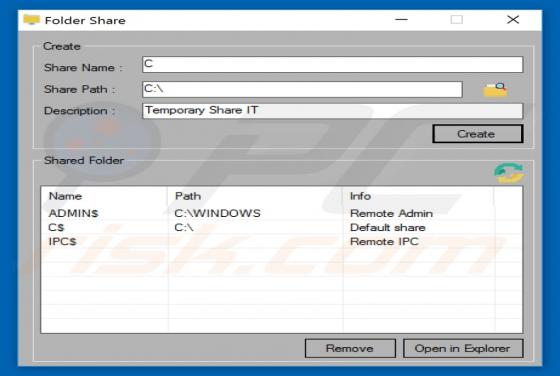Click the Default share info cell
The width and height of the screenshot is (560, 376).
[x=388, y=227]
